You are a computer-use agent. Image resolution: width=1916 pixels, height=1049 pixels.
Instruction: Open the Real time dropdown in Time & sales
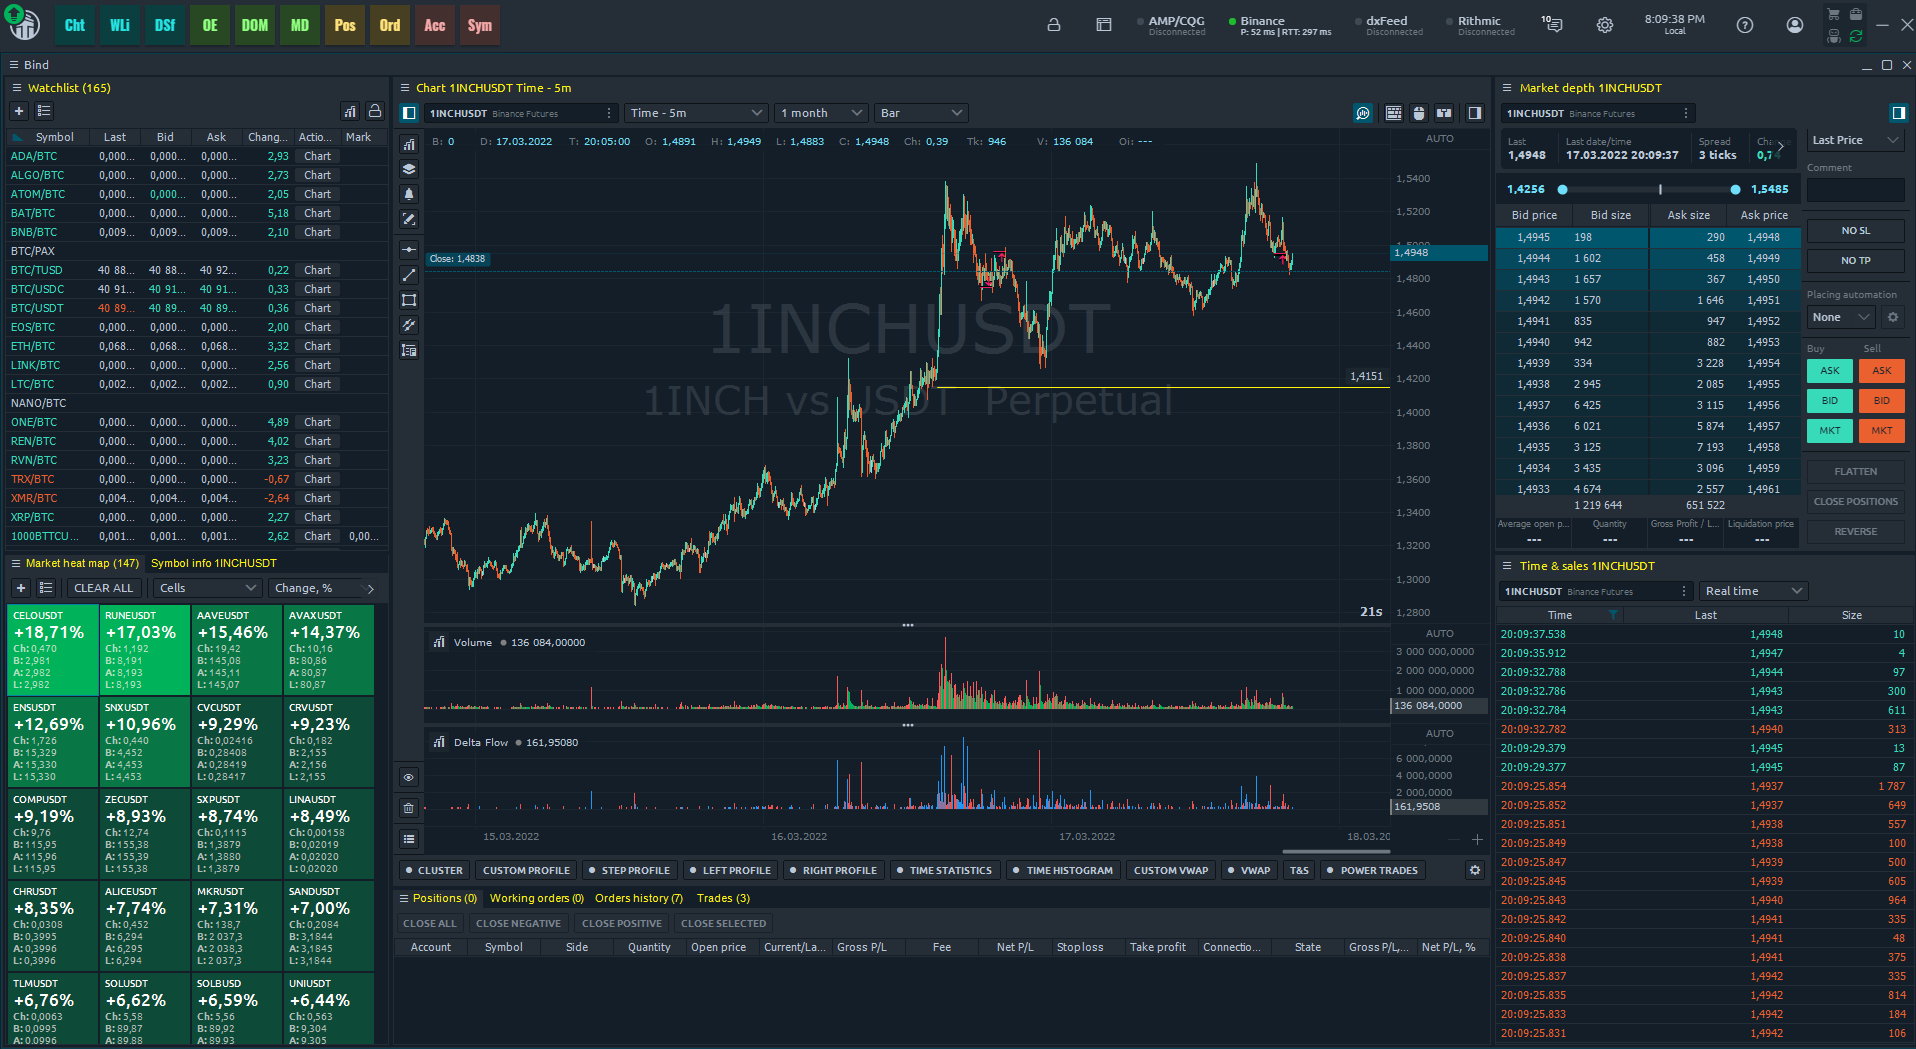point(1754,591)
